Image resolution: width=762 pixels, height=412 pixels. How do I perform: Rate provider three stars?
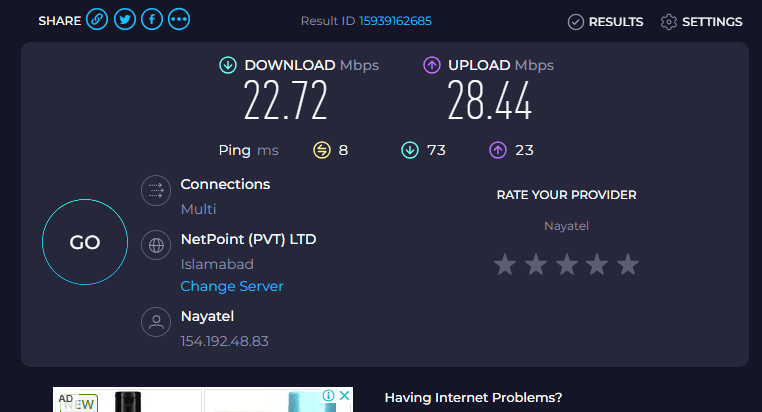click(x=567, y=264)
